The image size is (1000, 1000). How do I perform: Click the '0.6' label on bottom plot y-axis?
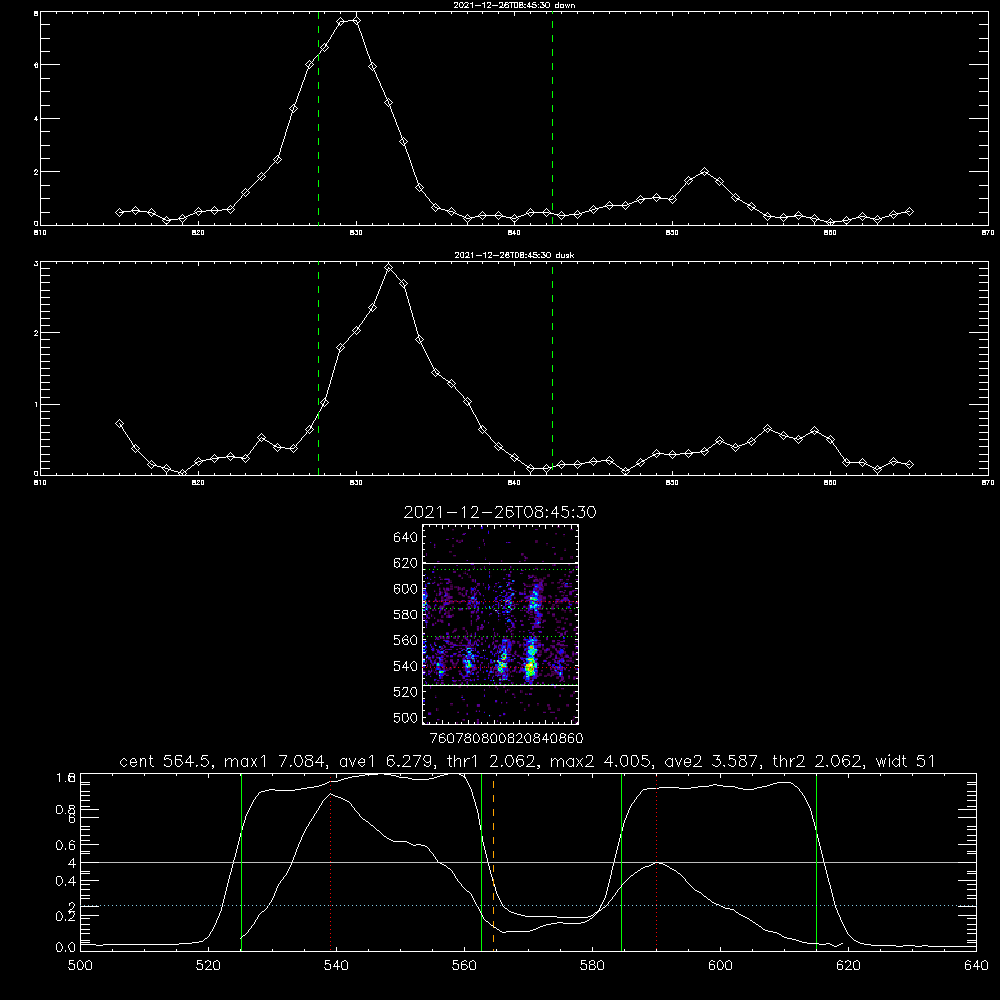pyautogui.click(x=65, y=845)
